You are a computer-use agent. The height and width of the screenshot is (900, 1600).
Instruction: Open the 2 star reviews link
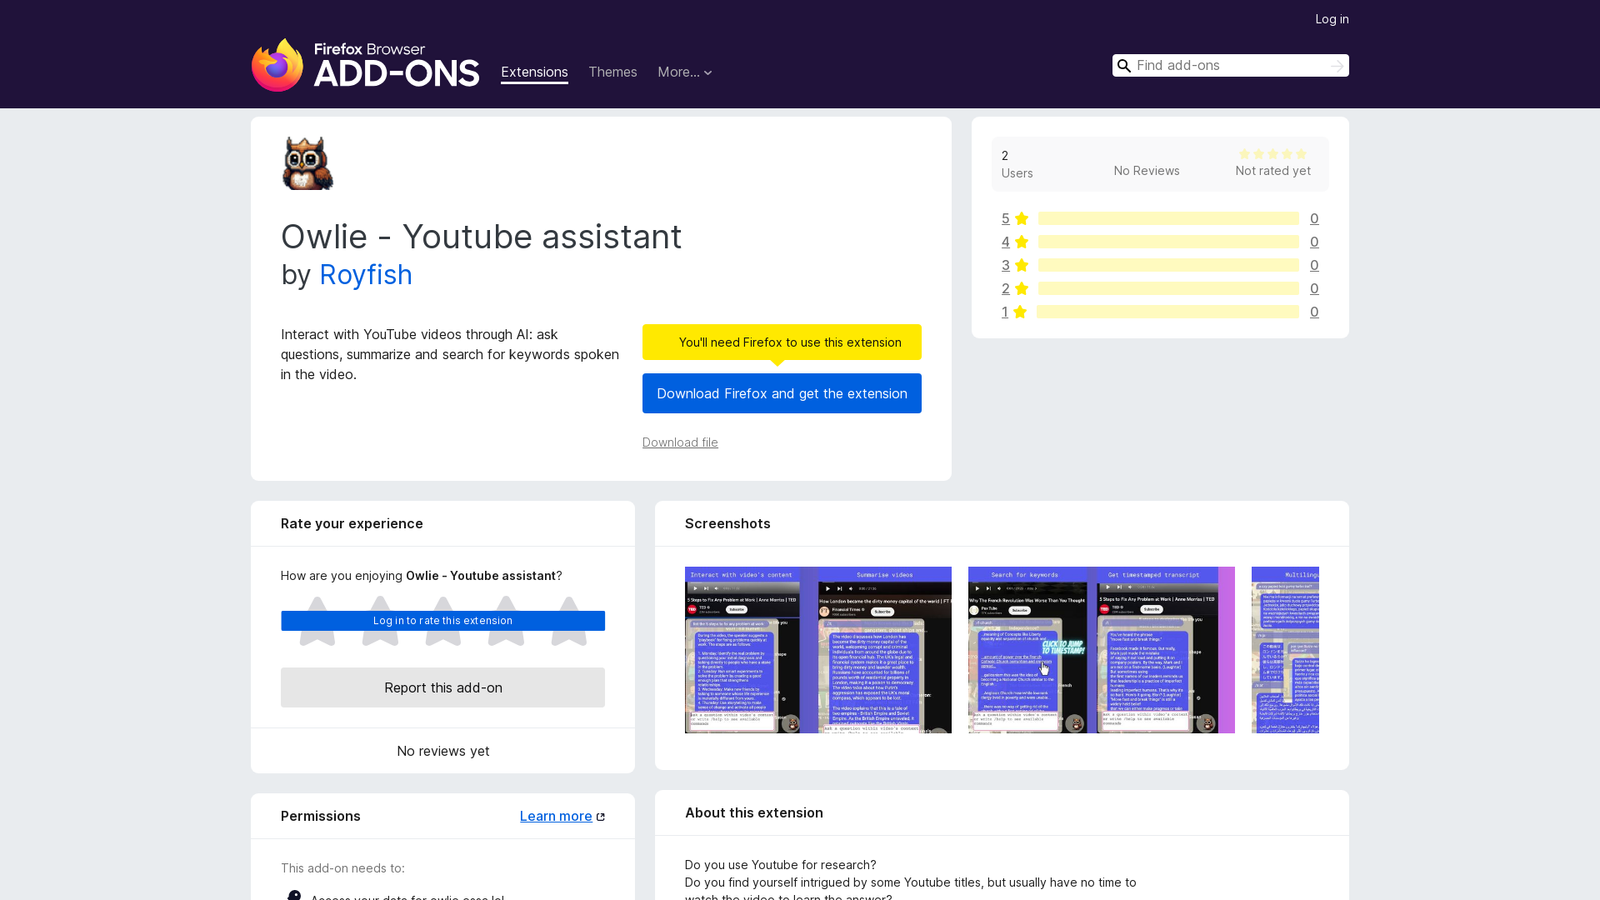click(x=1015, y=288)
